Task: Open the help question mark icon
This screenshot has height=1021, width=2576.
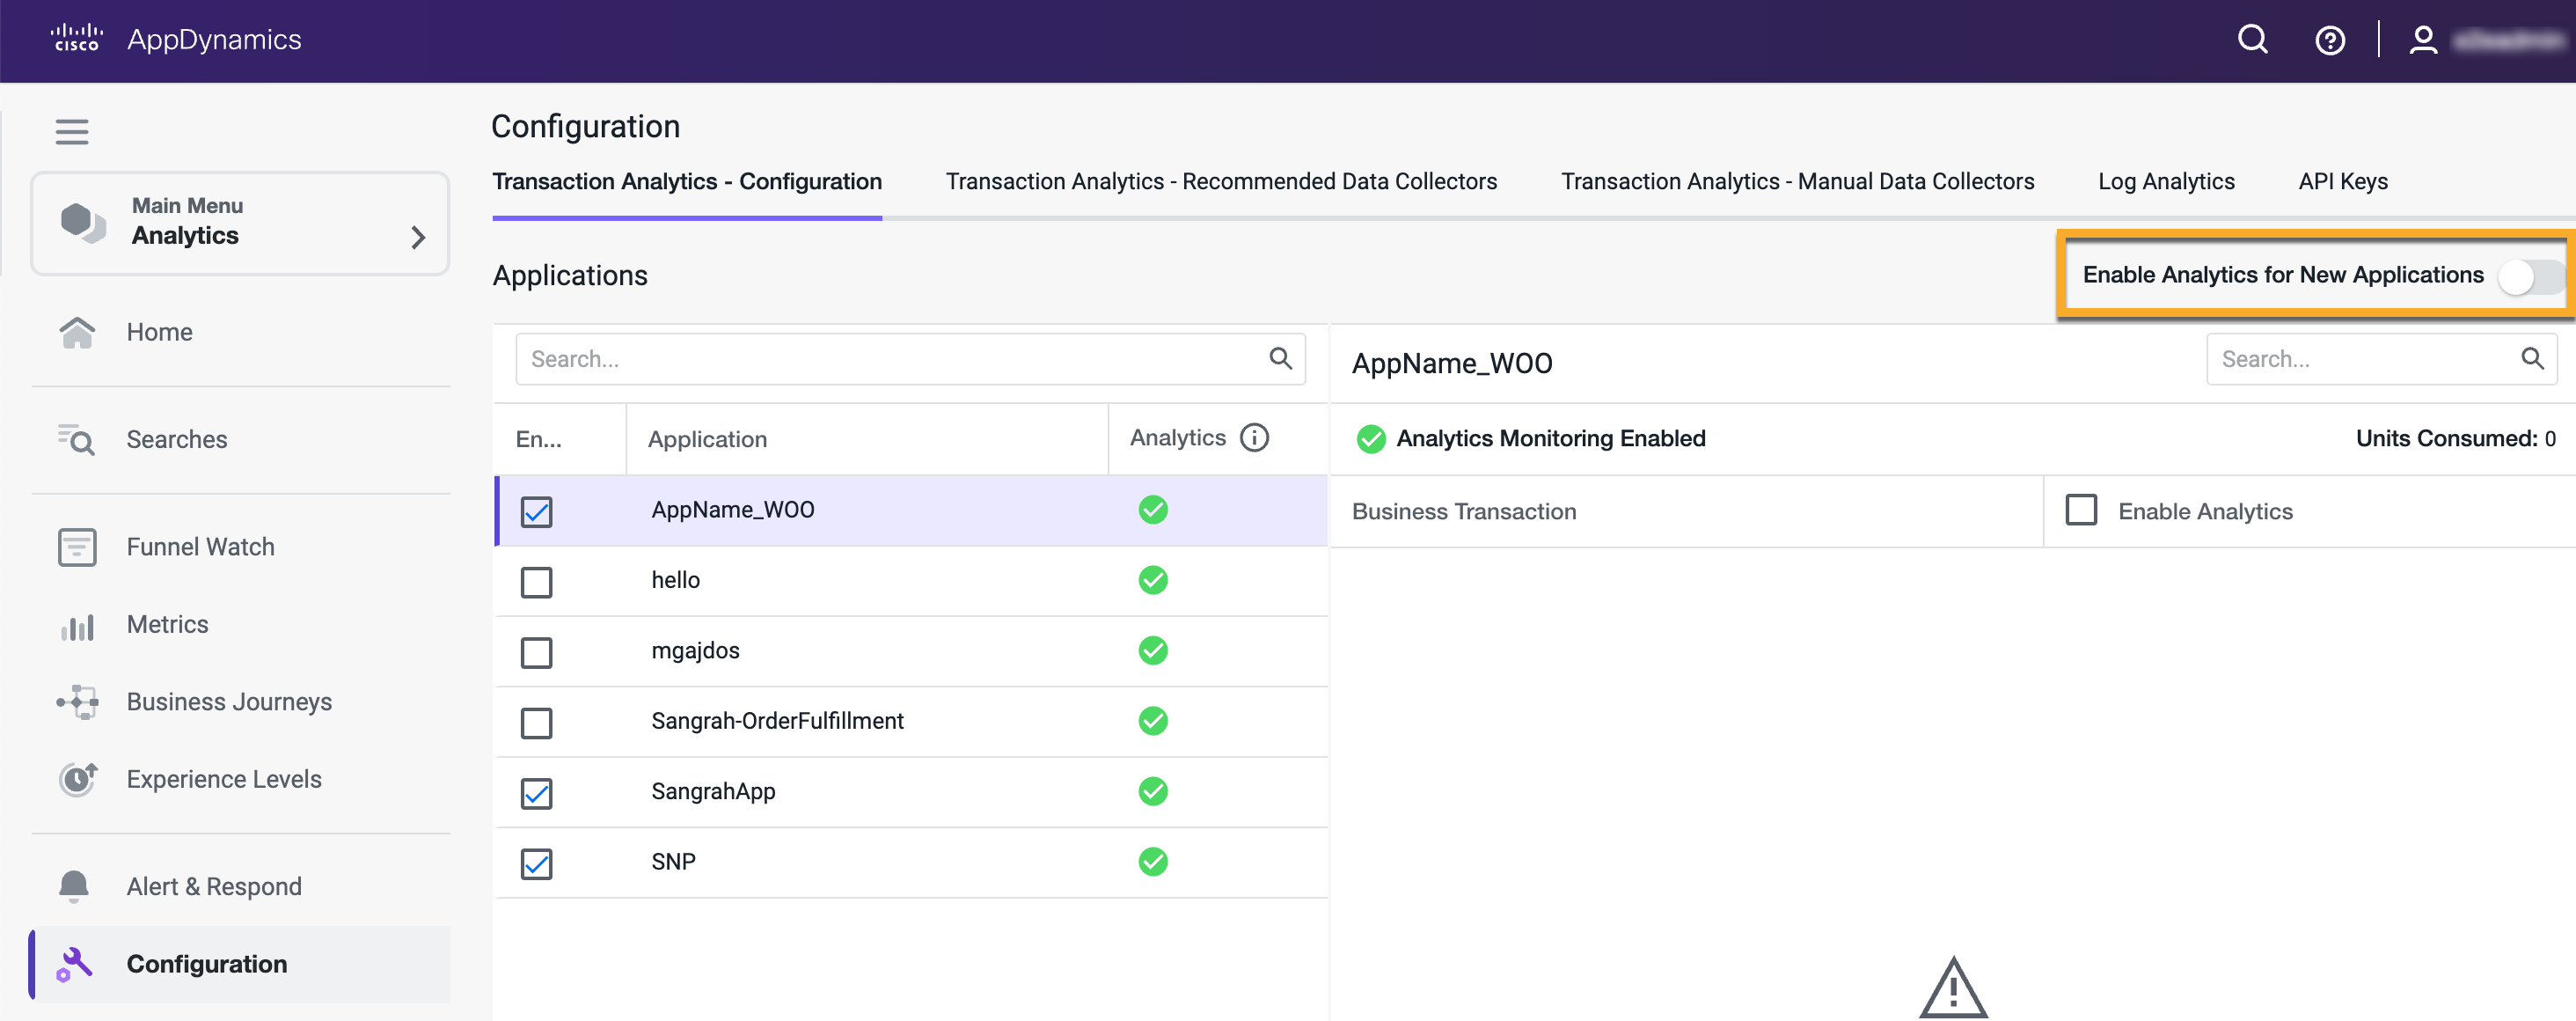Action: 2330,40
